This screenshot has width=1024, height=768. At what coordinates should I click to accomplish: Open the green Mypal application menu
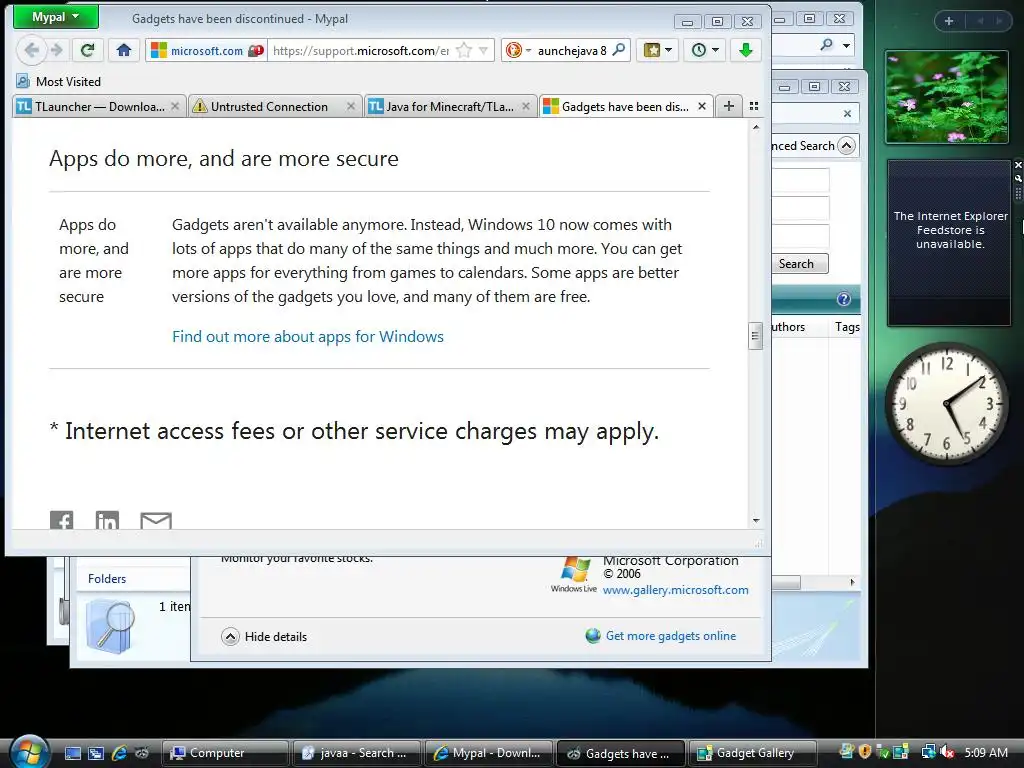[x=56, y=18]
